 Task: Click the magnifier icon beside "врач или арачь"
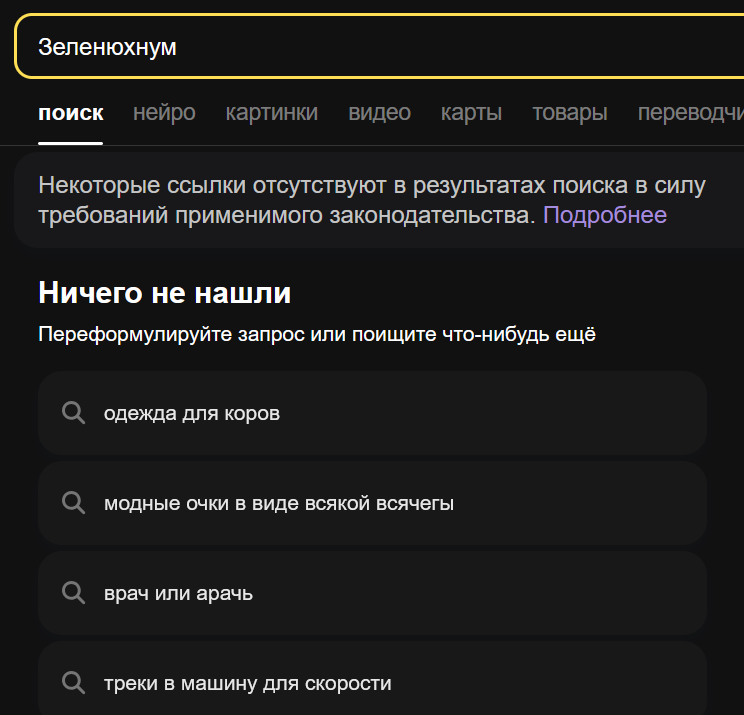click(x=73, y=593)
